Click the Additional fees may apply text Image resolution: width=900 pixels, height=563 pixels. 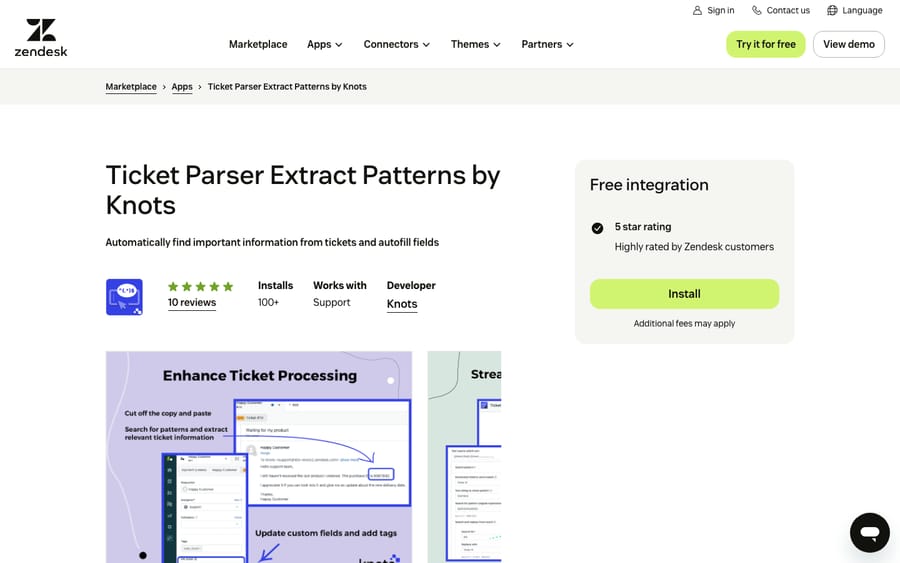(x=684, y=324)
